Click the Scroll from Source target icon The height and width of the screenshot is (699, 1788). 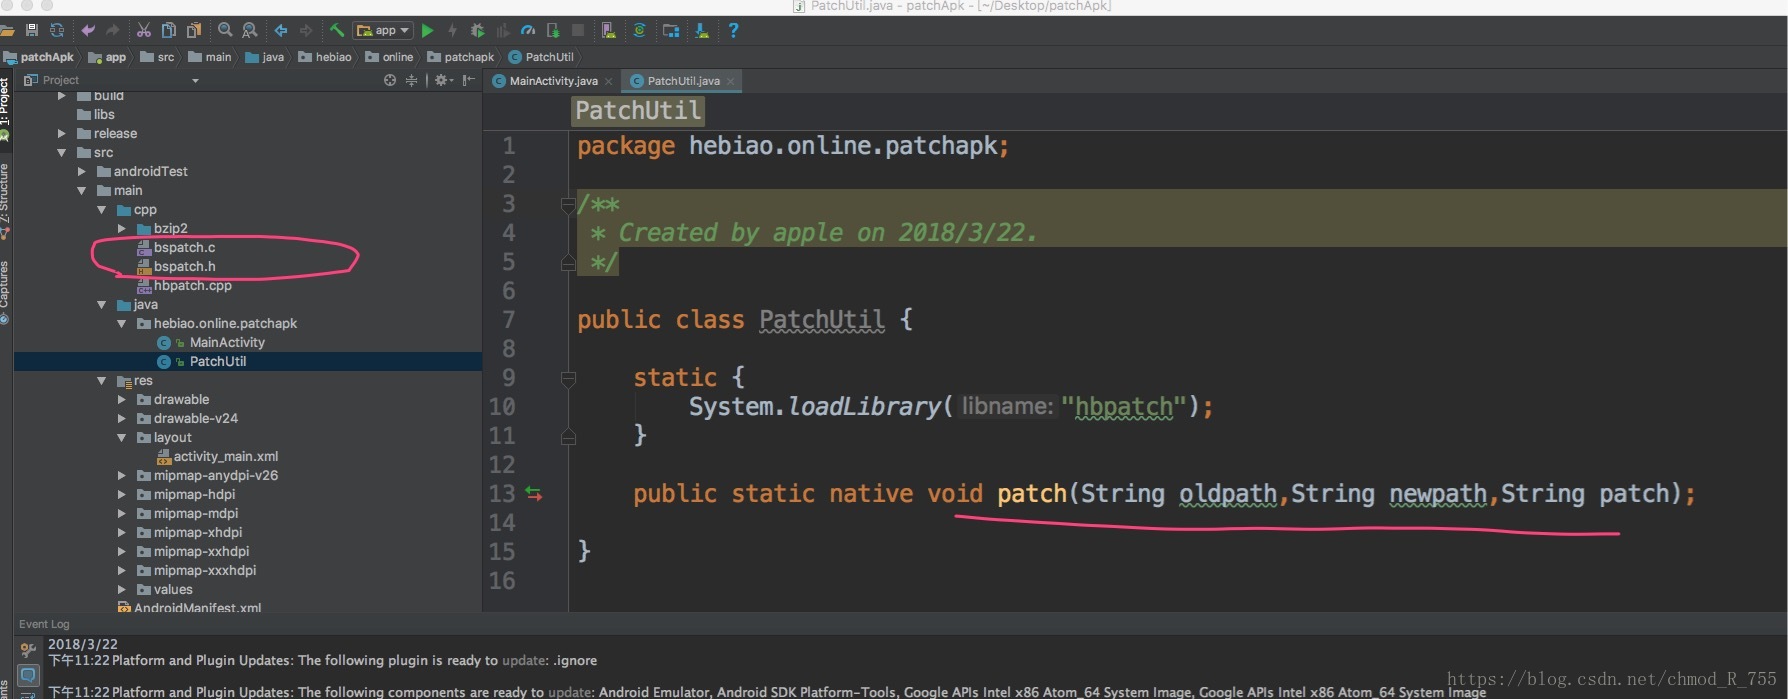click(x=390, y=80)
